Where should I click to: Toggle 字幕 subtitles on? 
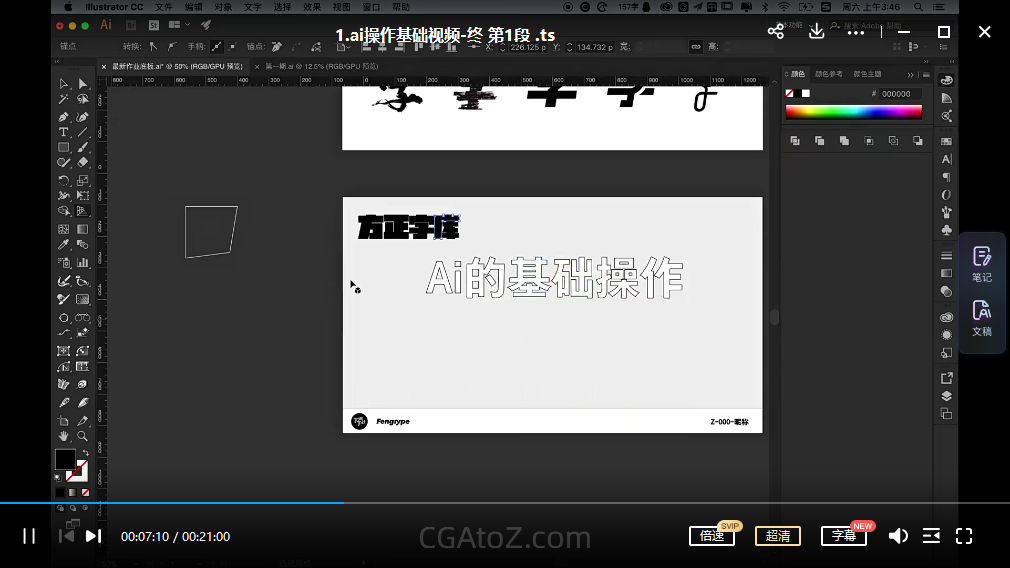(843, 536)
